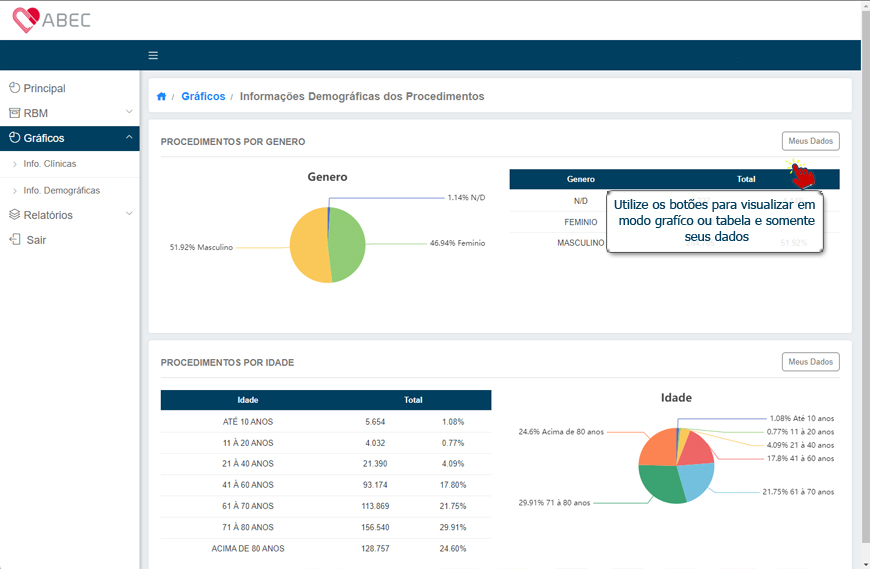Screen dimensions: 870x569
Task: Click the '11 À 20 ANOS' table row
Action: tap(326, 443)
